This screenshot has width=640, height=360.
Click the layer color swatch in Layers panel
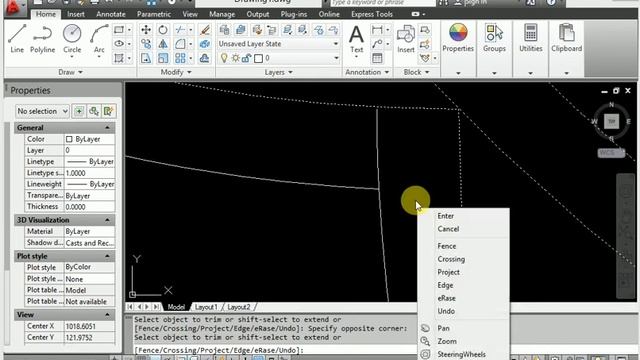coord(258,58)
